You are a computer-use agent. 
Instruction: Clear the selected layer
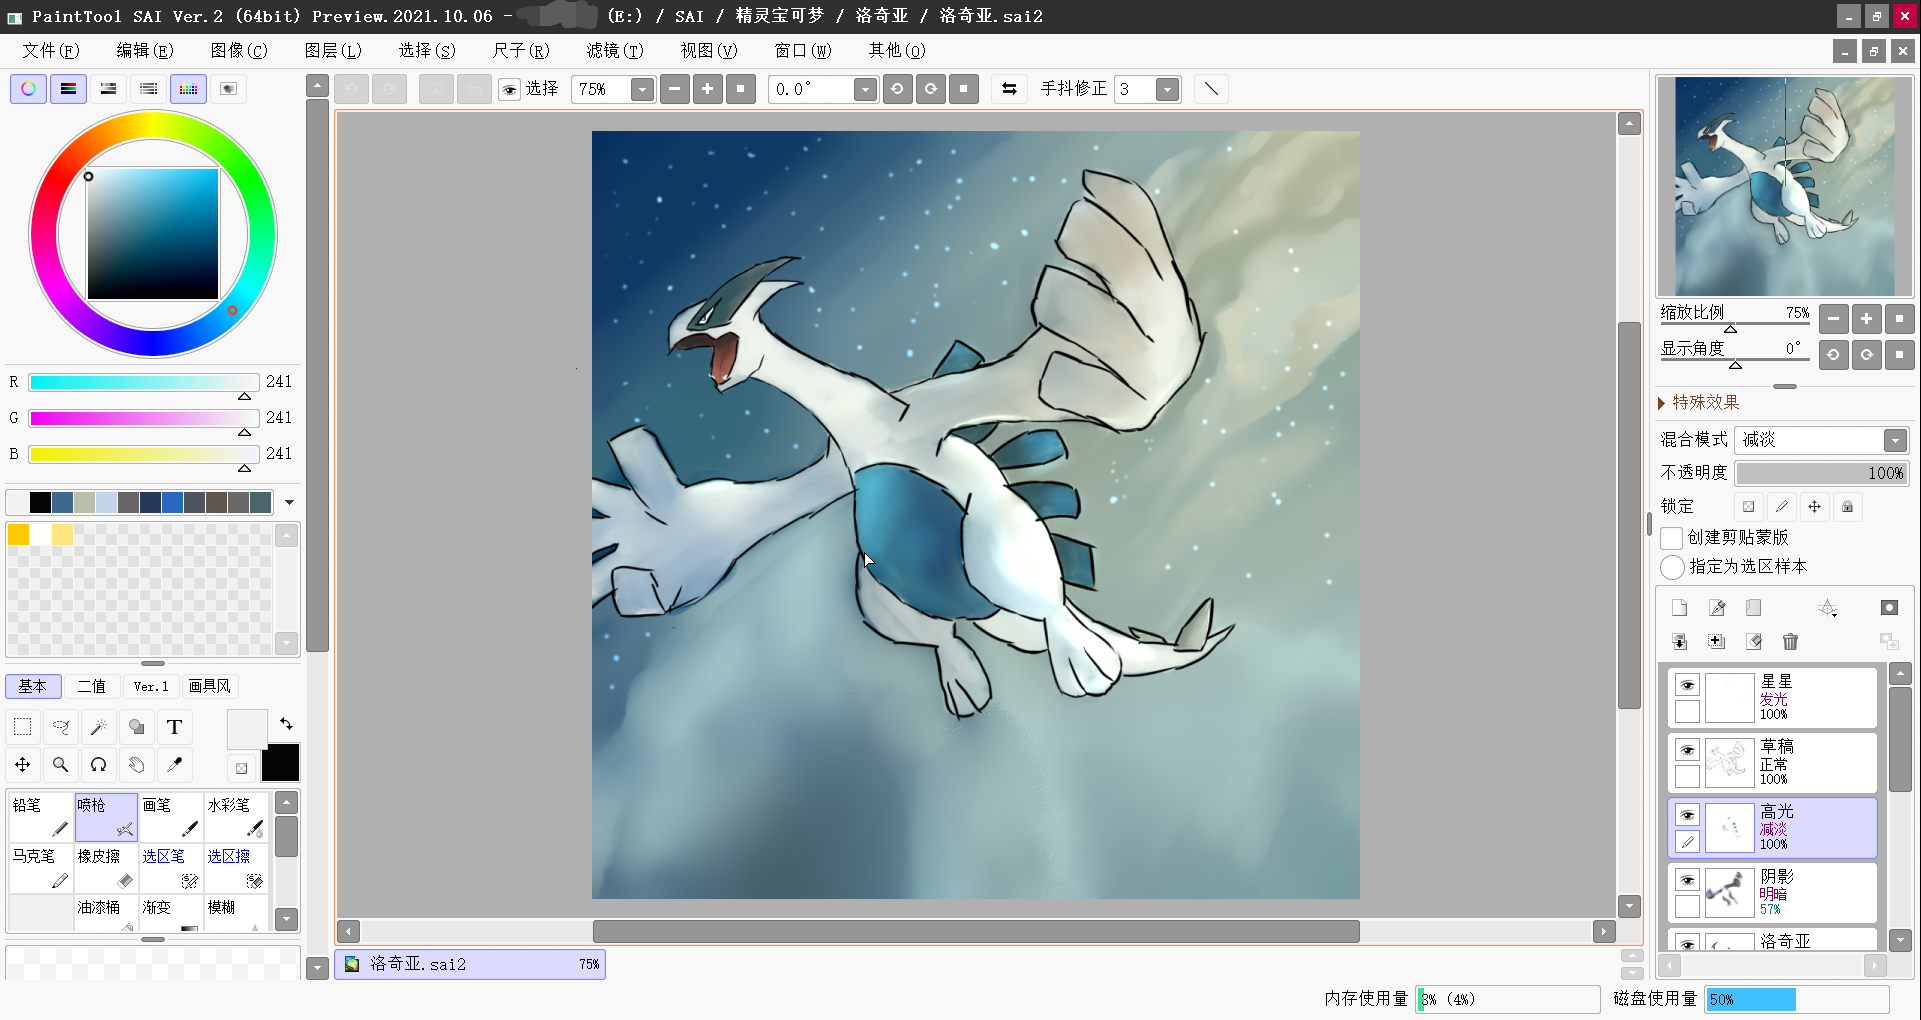(x=1754, y=642)
